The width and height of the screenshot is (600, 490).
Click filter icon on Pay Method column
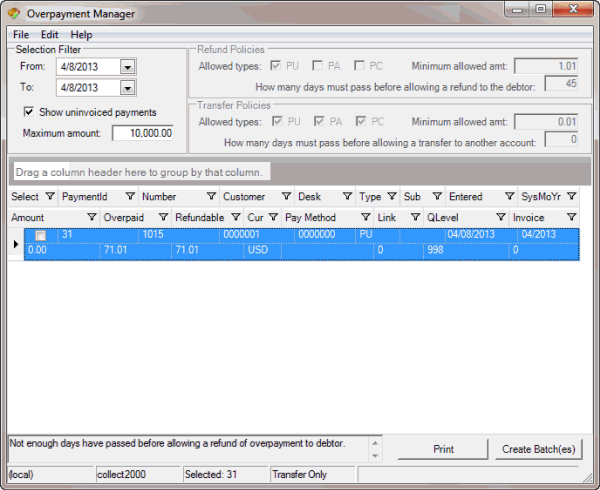point(365,217)
